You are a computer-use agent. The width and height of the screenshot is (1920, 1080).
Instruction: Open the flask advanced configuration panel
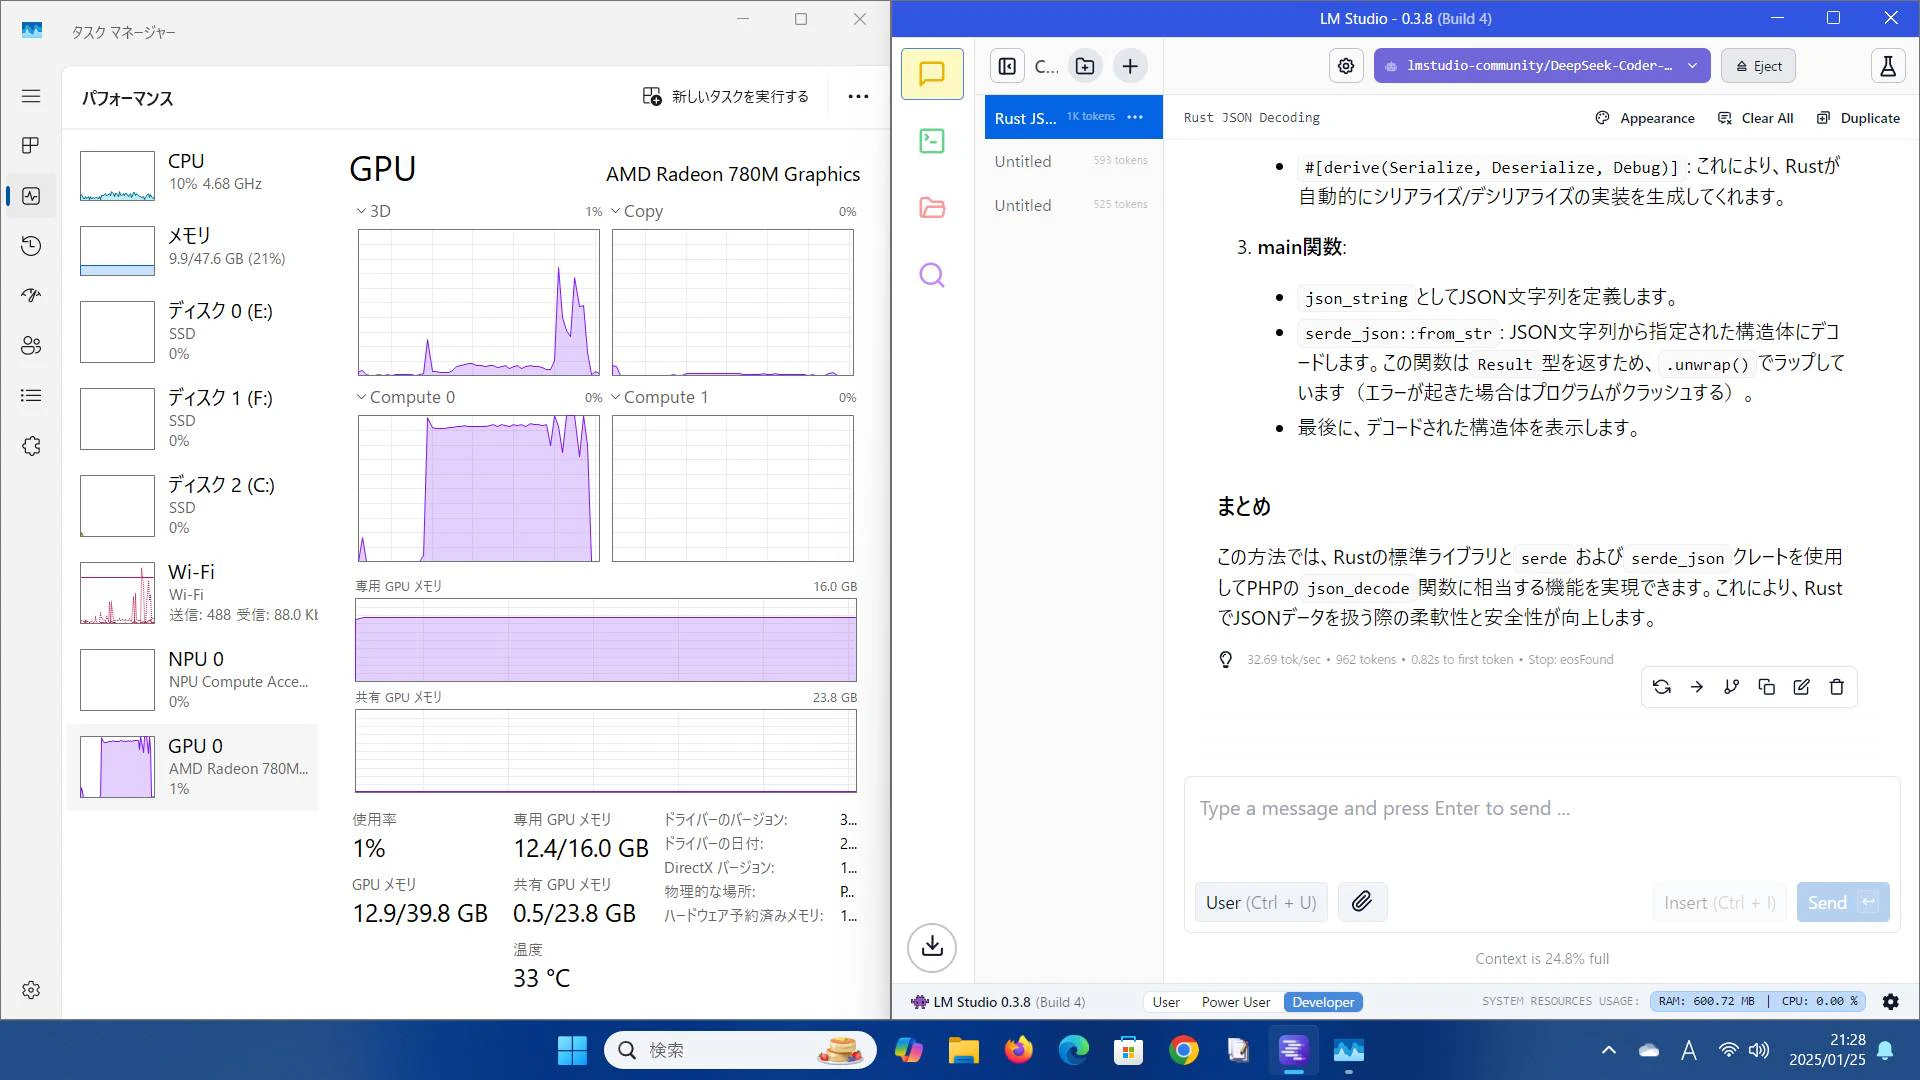[1888, 66]
